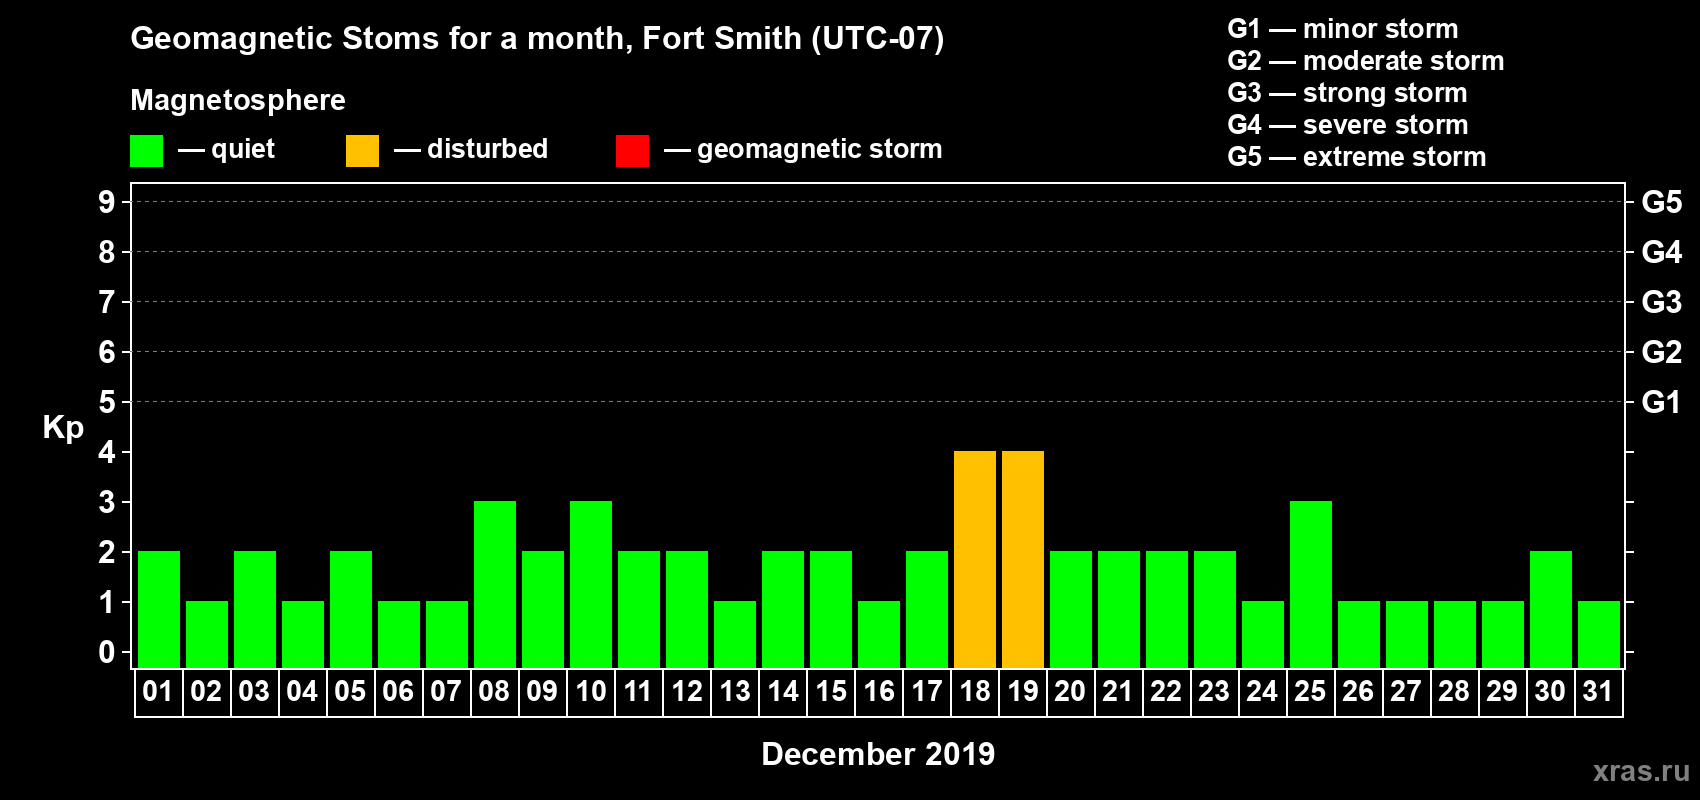Click the 'quiet' legend label
The image size is (1700, 800).
[243, 150]
